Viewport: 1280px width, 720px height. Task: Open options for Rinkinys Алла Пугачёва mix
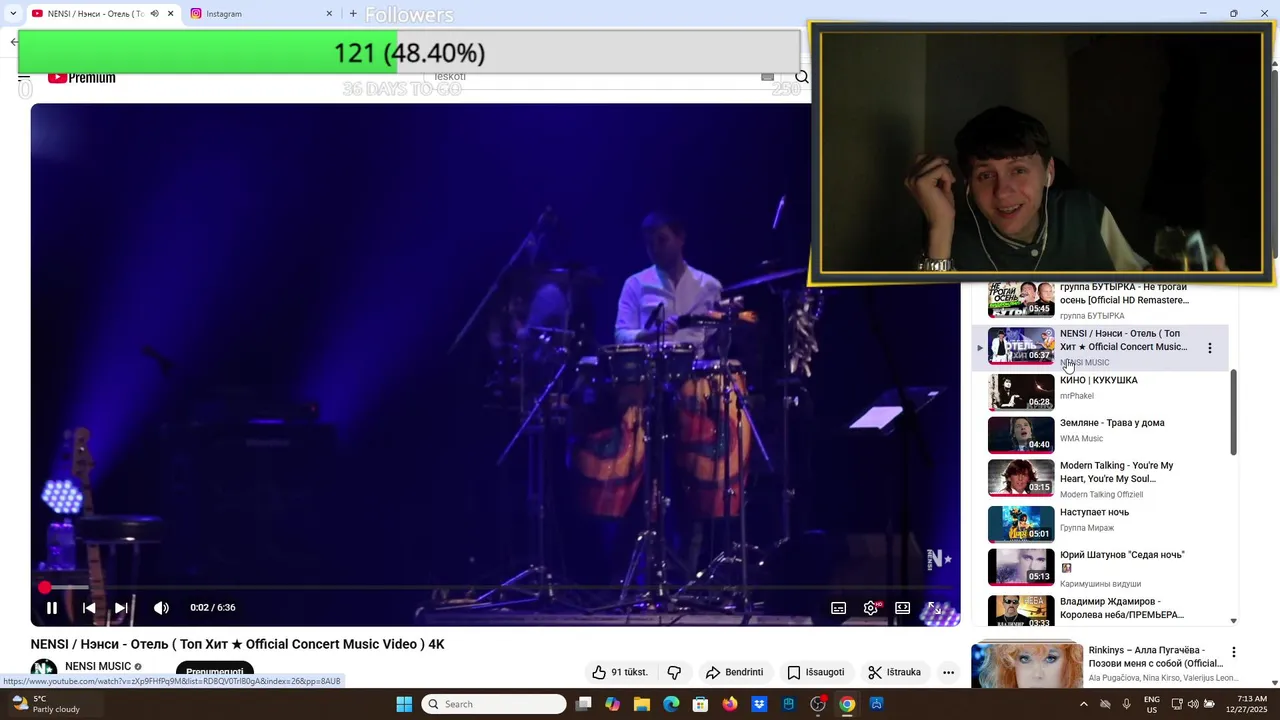tap(1233, 652)
